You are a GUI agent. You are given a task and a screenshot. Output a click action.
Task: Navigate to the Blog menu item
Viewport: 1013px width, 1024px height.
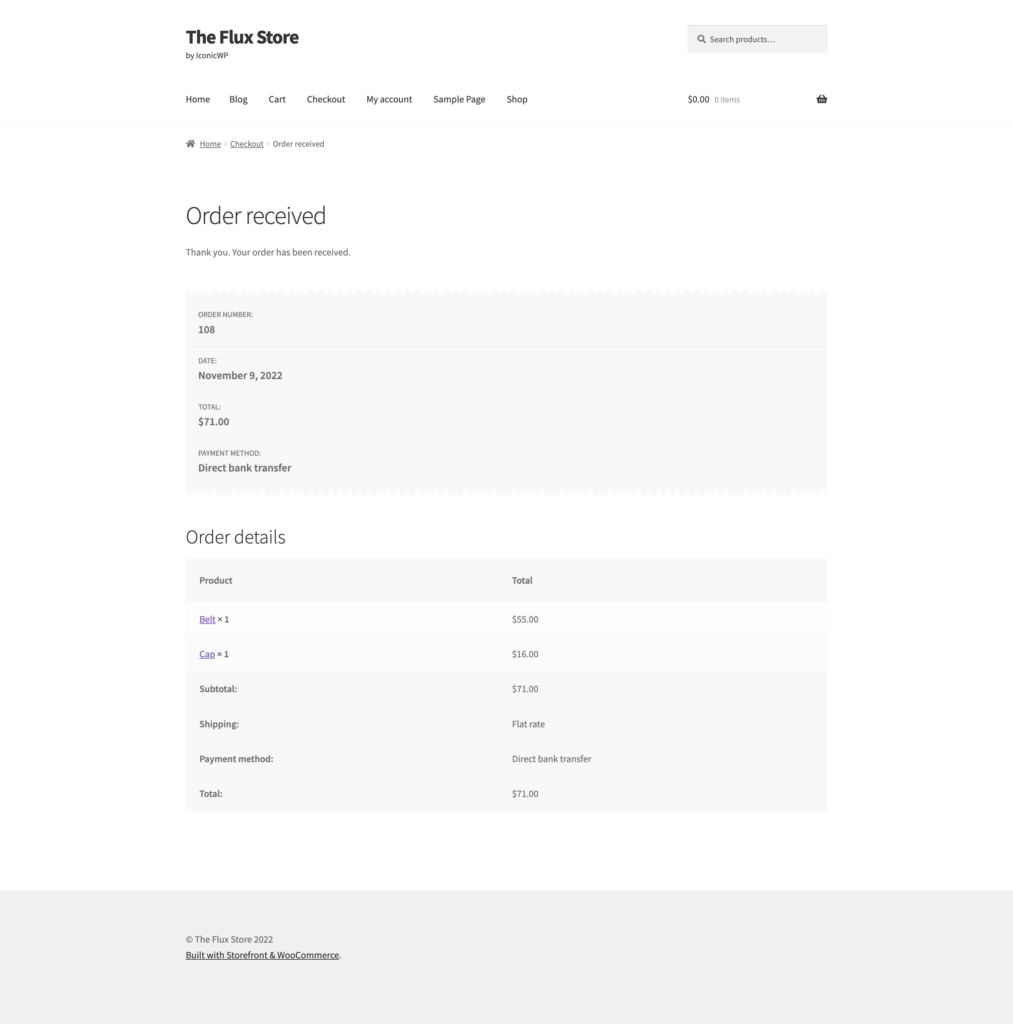238,99
